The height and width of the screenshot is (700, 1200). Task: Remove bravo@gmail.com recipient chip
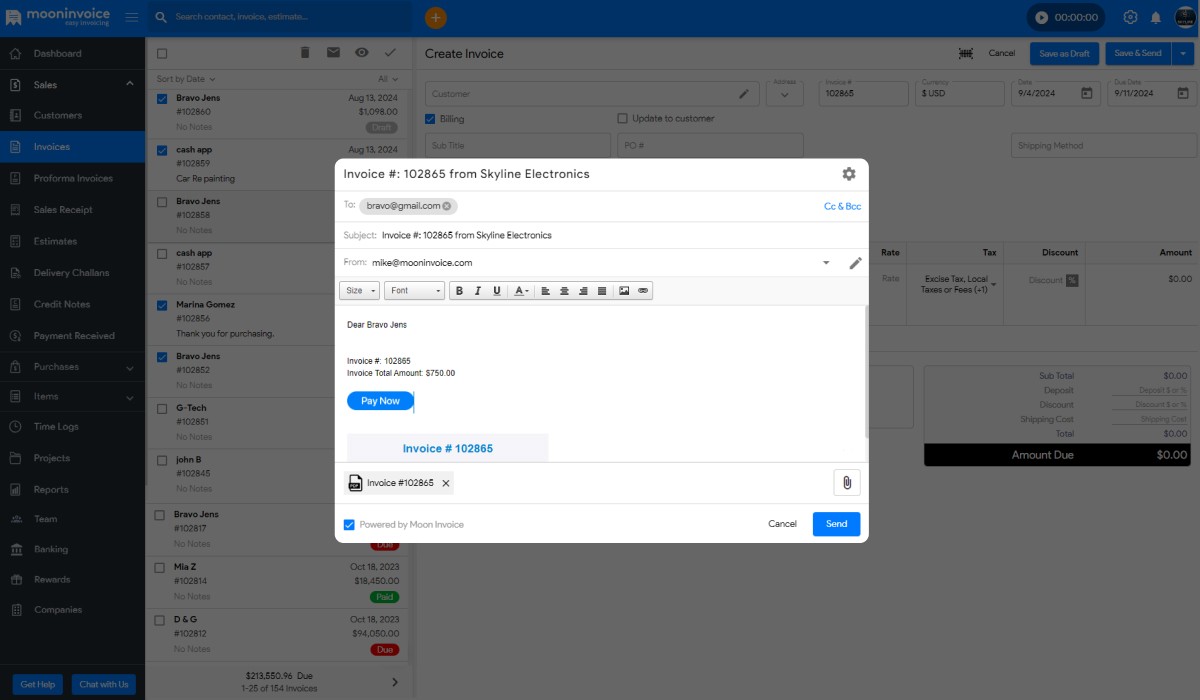point(447,206)
